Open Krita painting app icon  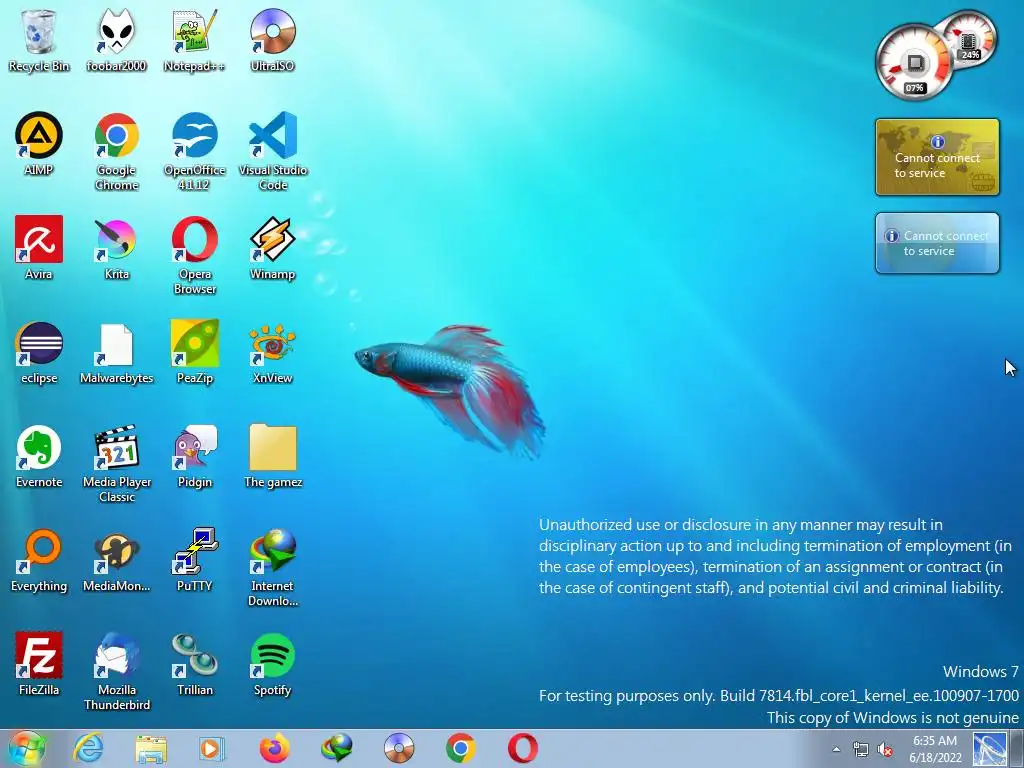click(x=116, y=248)
